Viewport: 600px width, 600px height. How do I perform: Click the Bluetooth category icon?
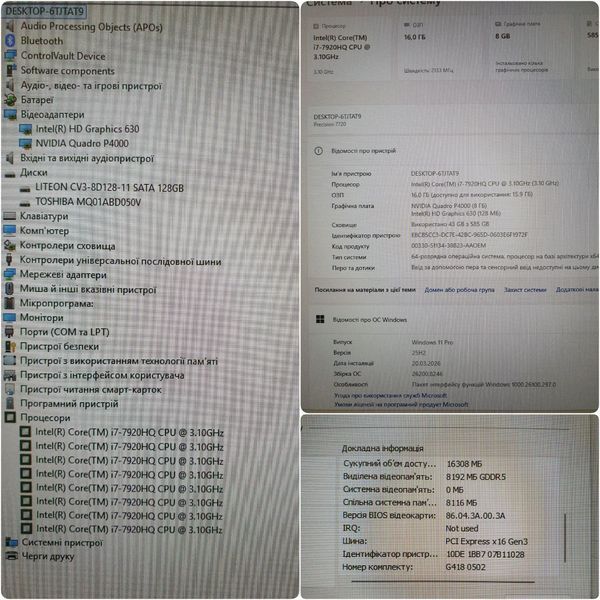(10, 40)
